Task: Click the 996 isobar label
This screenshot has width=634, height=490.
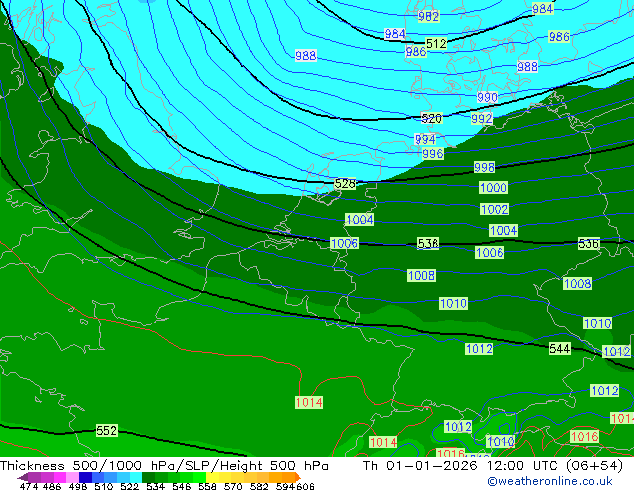Action: (x=433, y=154)
